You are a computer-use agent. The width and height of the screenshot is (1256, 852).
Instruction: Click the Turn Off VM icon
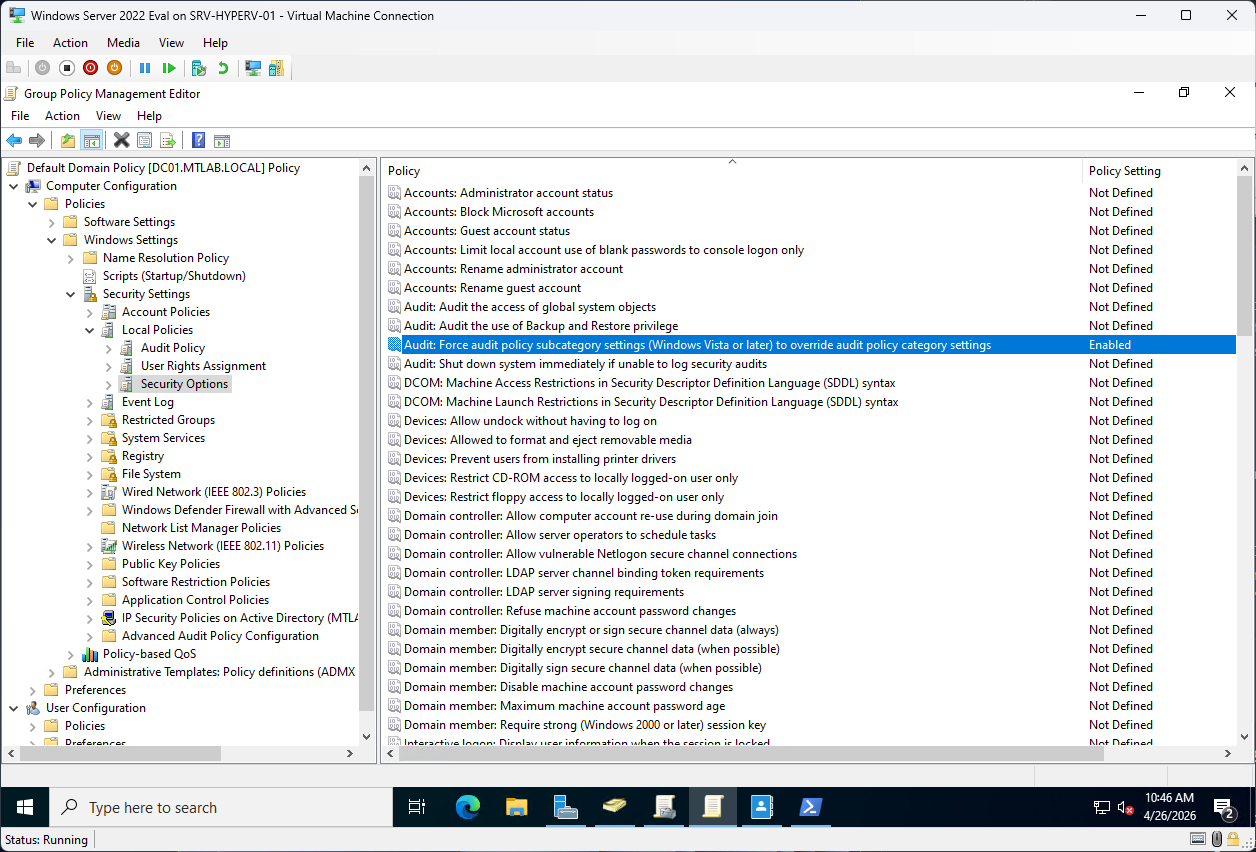[66, 68]
